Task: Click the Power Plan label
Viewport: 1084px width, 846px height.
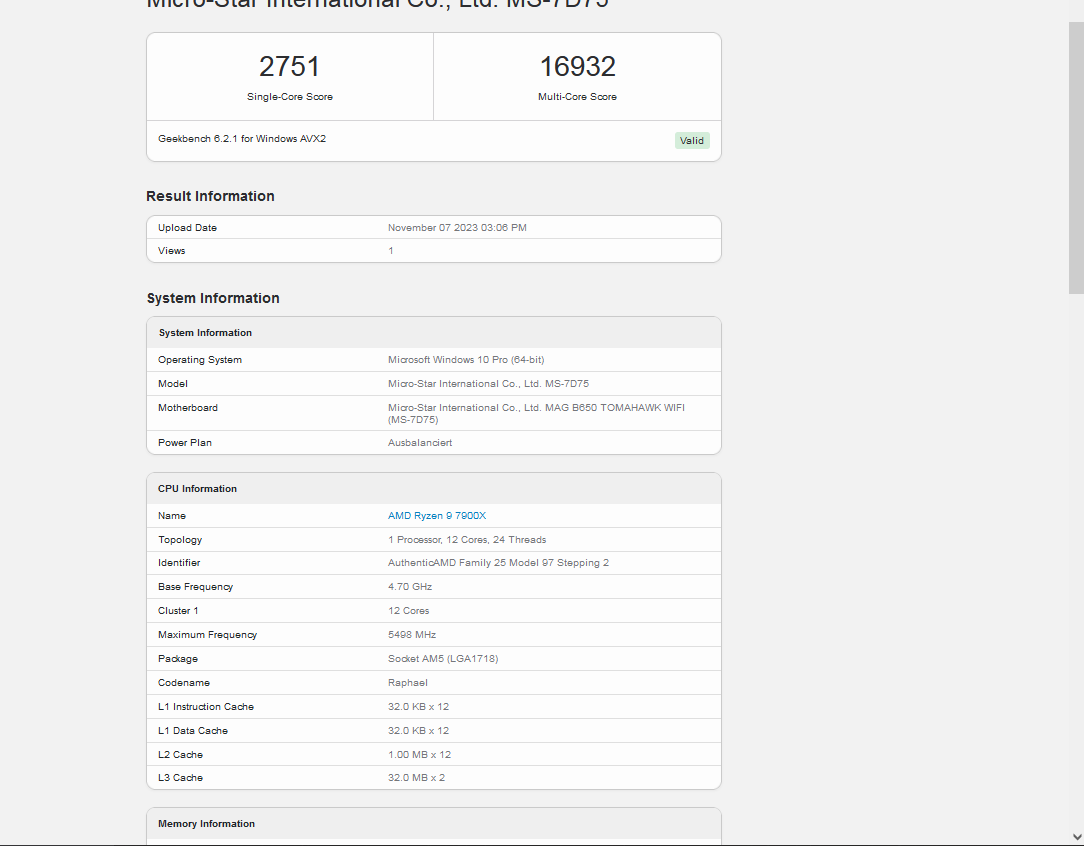Action: (185, 442)
